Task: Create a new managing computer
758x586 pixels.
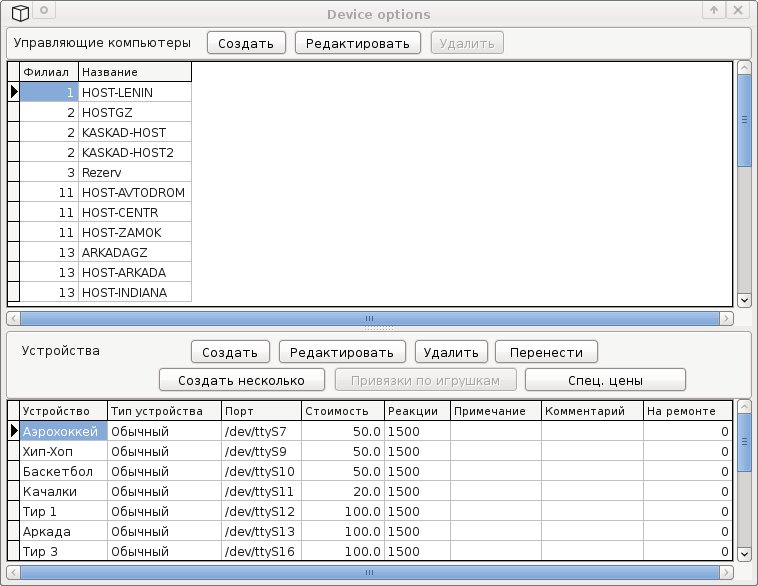Action: pyautogui.click(x=246, y=43)
